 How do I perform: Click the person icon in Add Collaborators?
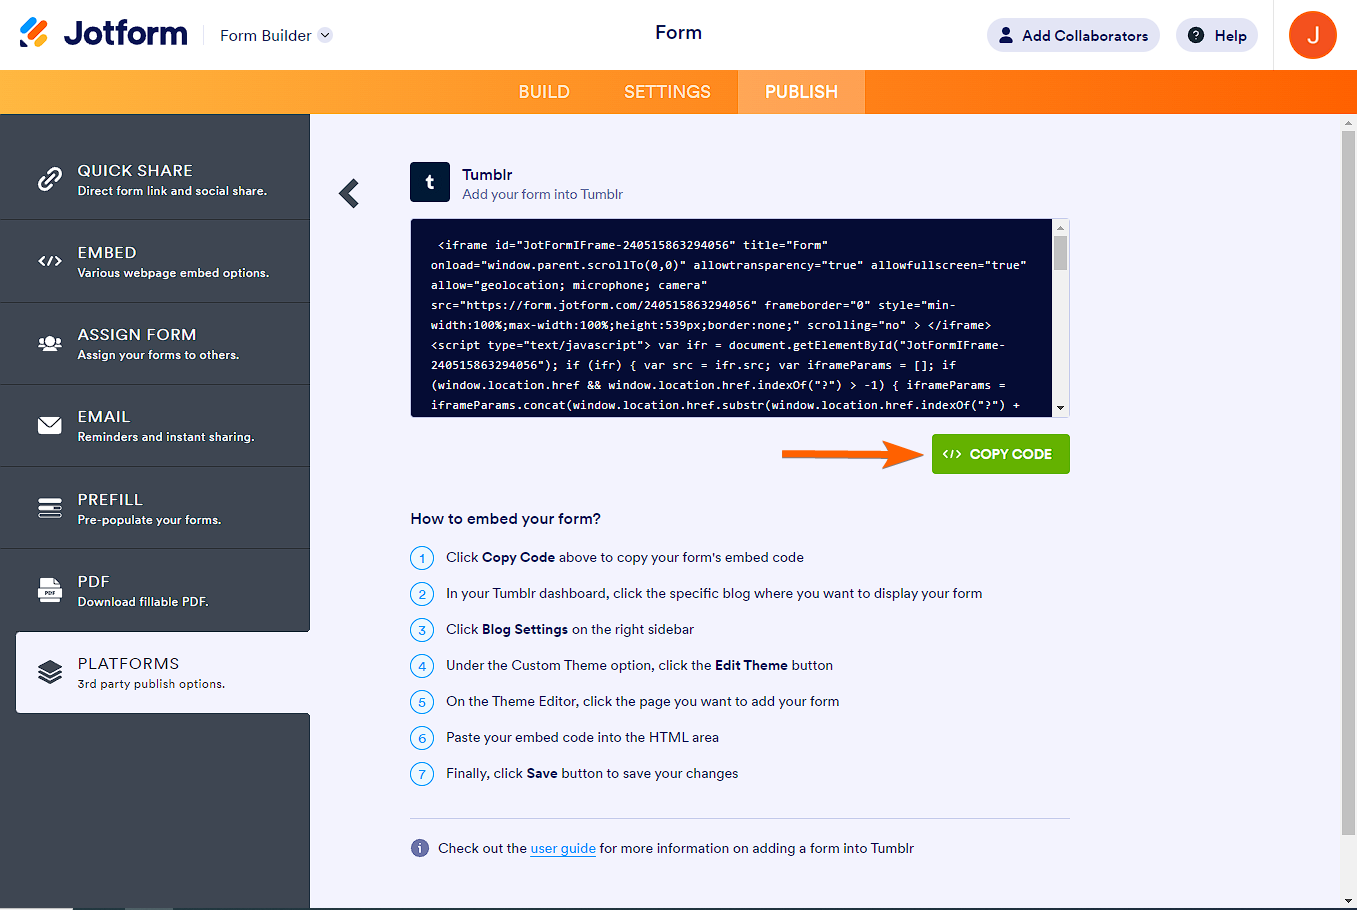click(x=1006, y=35)
